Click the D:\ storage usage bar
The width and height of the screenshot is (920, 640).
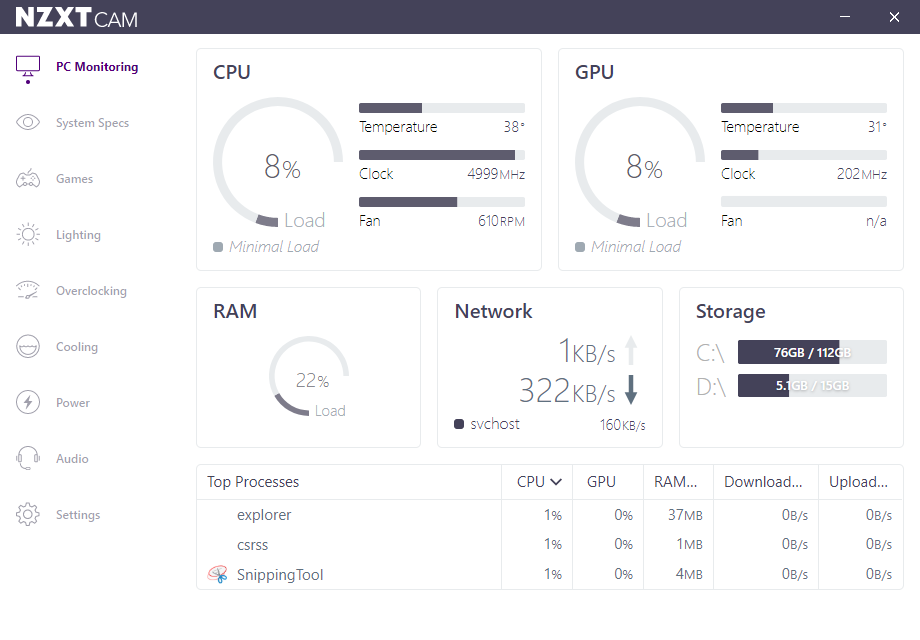(812, 385)
